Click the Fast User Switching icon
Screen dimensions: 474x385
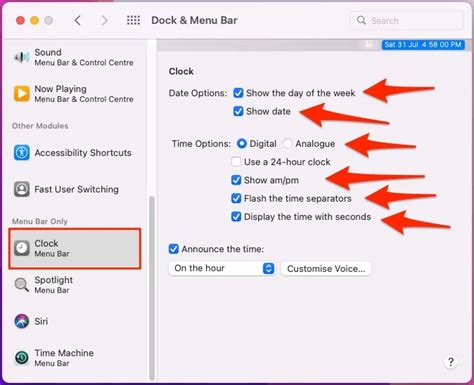[22, 189]
